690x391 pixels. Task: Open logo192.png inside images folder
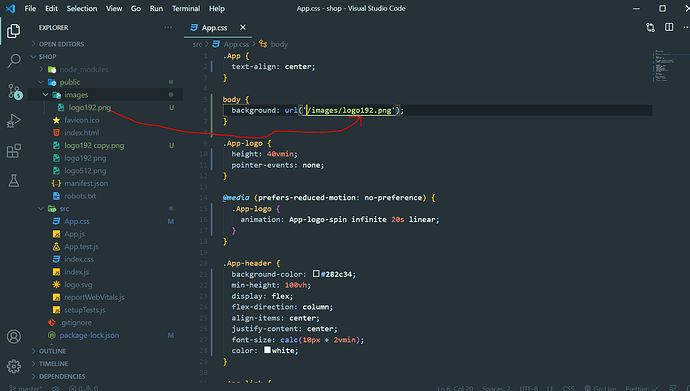(90, 107)
